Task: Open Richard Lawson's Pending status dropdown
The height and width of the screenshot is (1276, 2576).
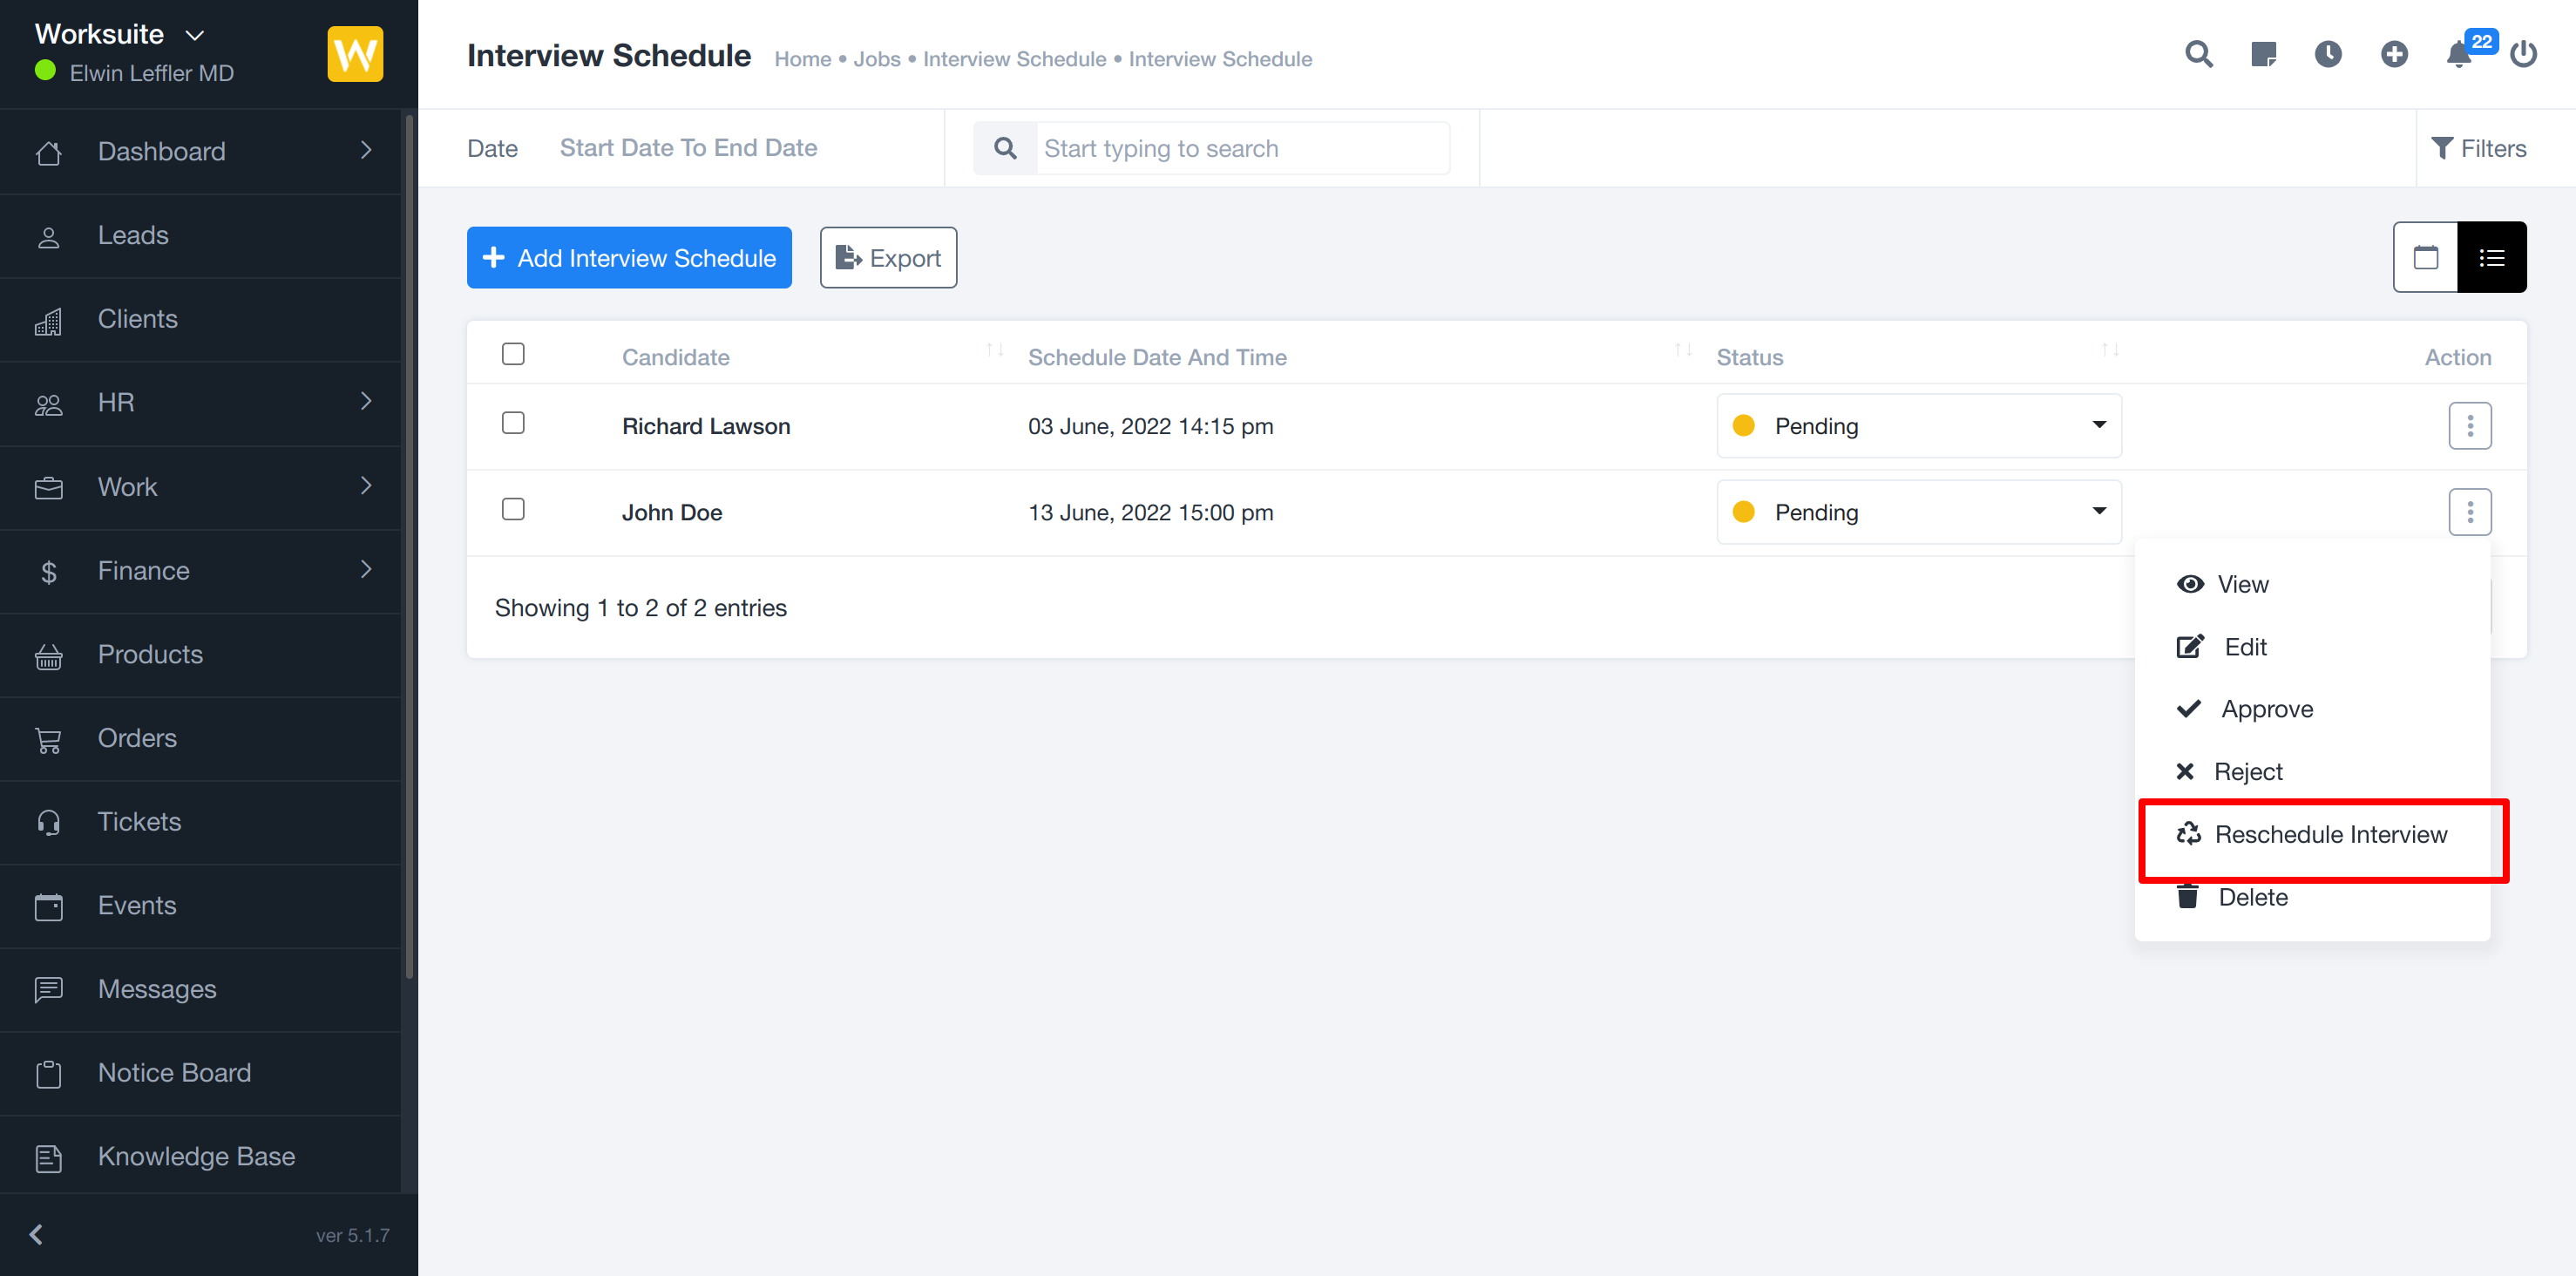Action: [x=1918, y=426]
